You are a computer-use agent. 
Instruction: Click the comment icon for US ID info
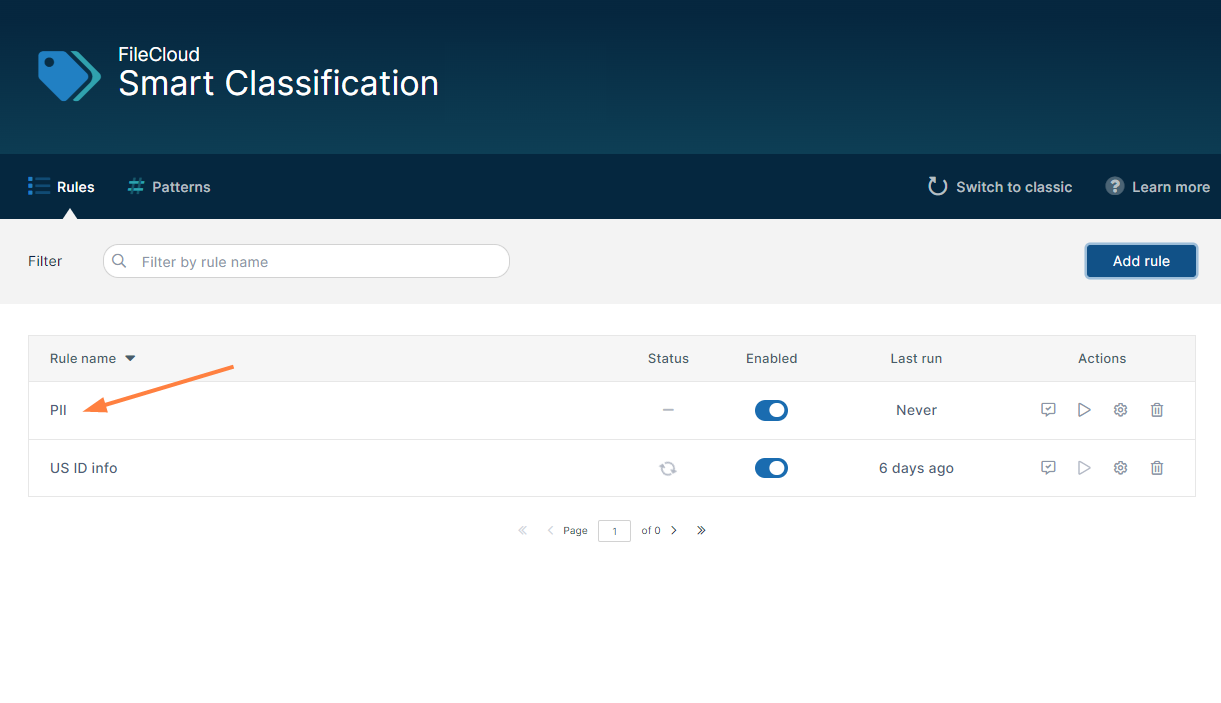pyautogui.click(x=1048, y=468)
